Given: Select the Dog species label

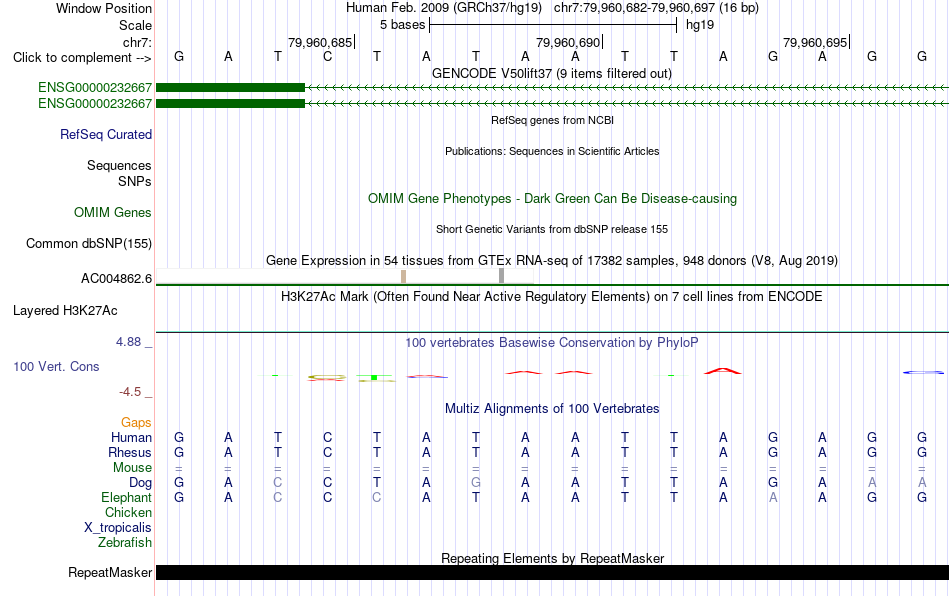Looking at the screenshot, I should click(x=141, y=483).
